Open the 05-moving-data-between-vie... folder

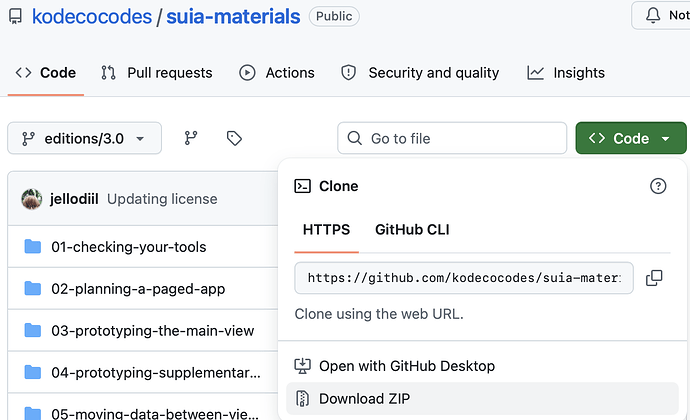[155, 414]
